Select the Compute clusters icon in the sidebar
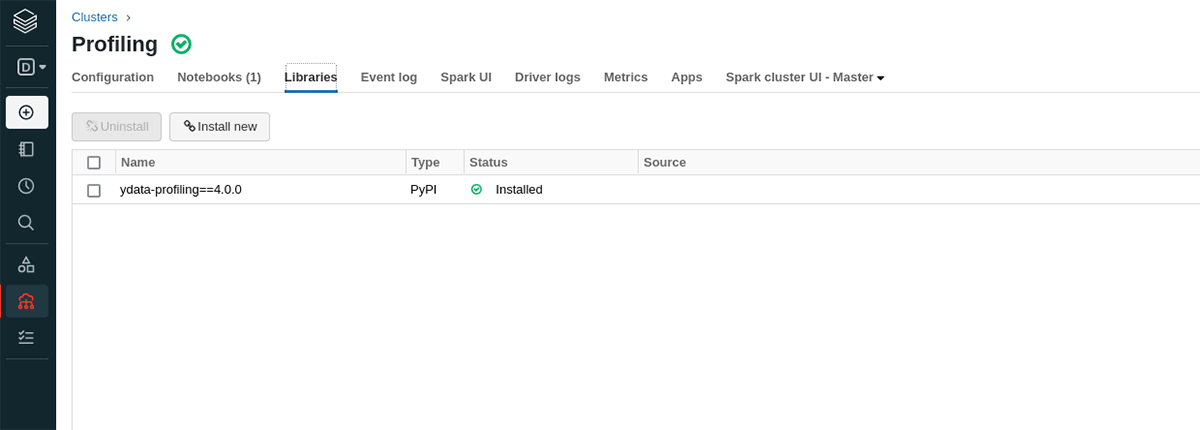 pyautogui.click(x=27, y=301)
